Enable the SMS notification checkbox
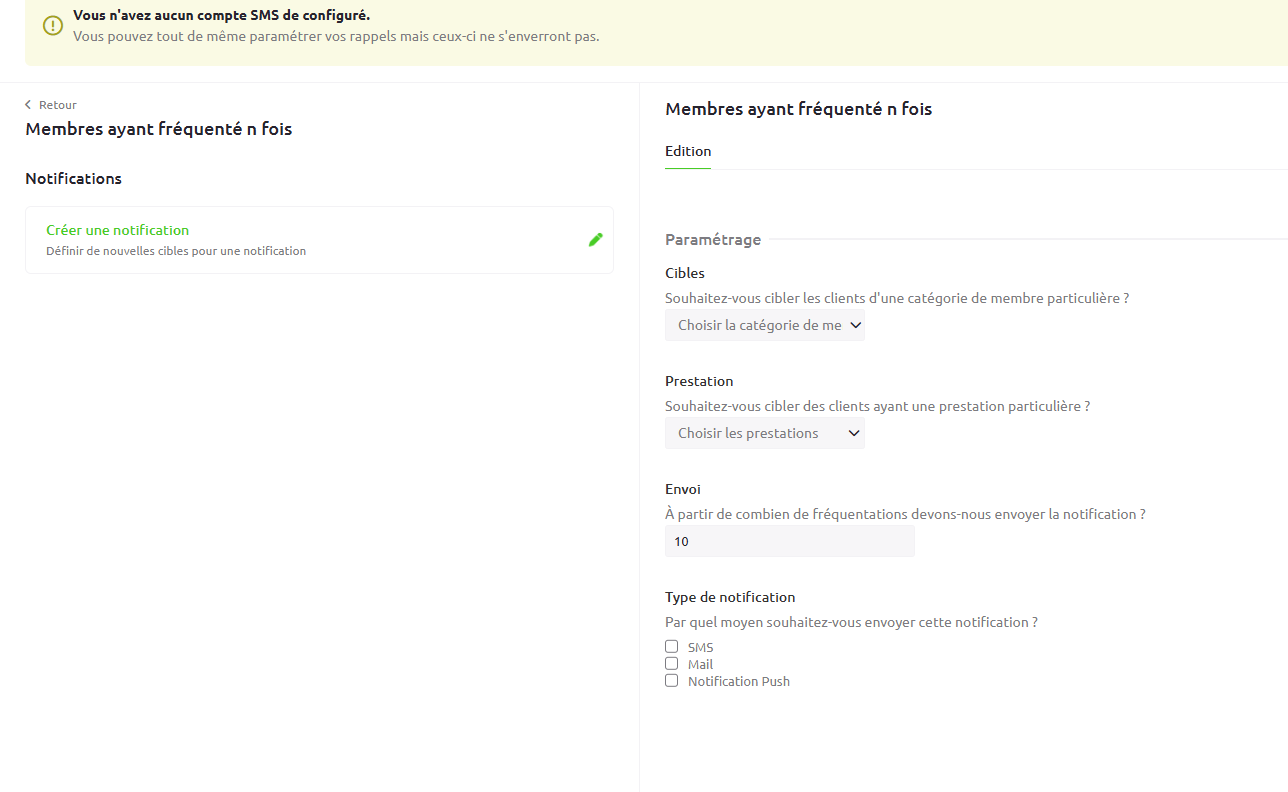The width and height of the screenshot is (1288, 792). (672, 647)
